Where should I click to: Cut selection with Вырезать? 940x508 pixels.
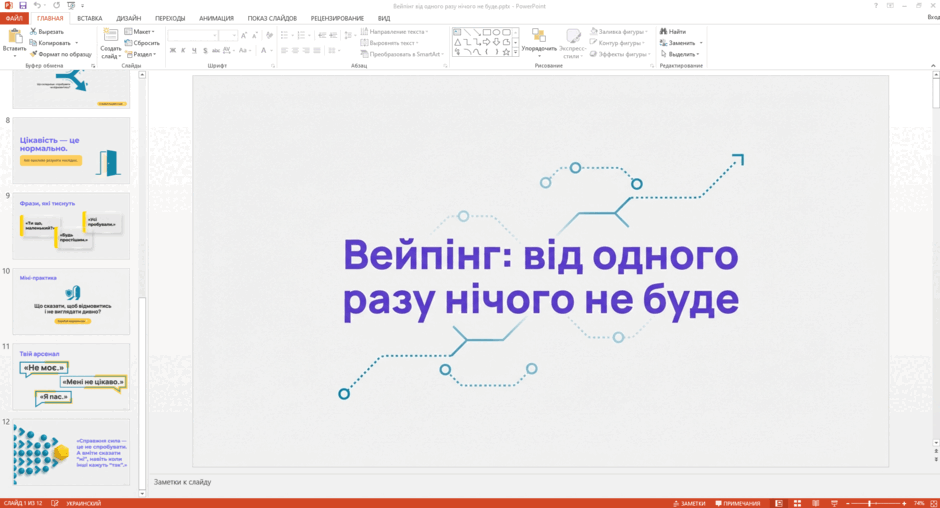[47, 31]
